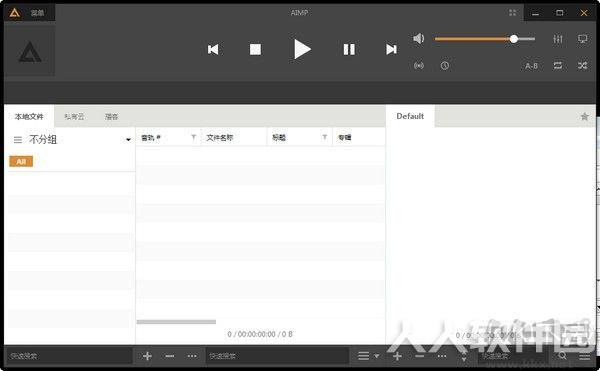Select the third music library tab
The width and height of the screenshot is (600, 371).
point(112,116)
